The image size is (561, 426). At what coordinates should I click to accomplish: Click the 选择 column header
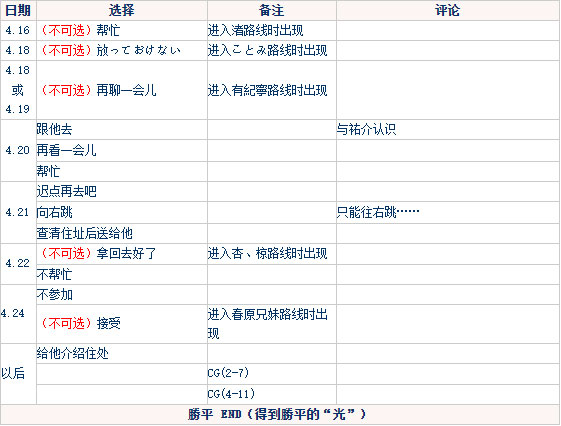122,10
